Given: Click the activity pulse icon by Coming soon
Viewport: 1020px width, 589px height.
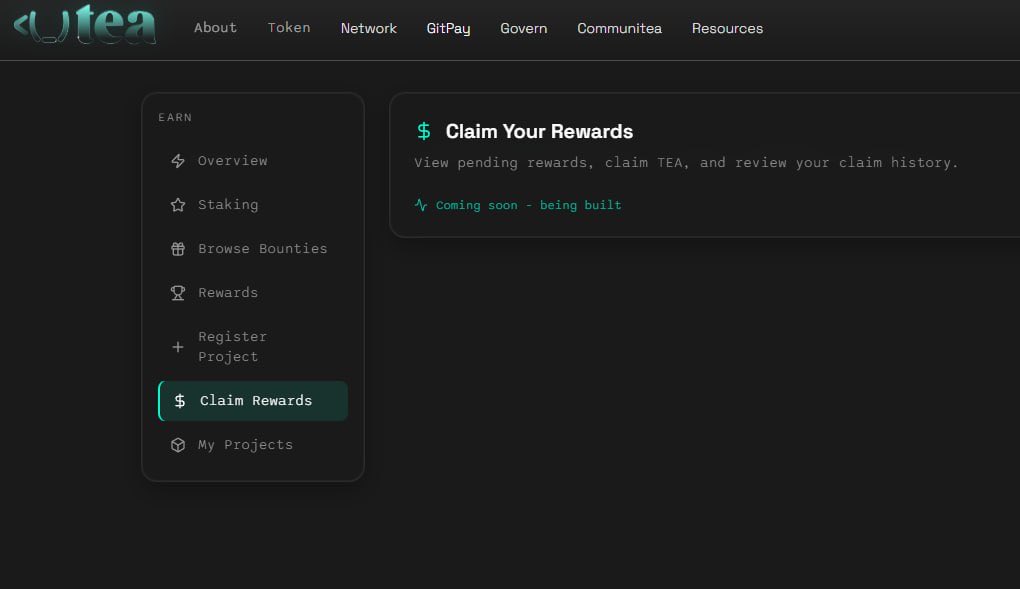Looking at the screenshot, I should 421,205.
